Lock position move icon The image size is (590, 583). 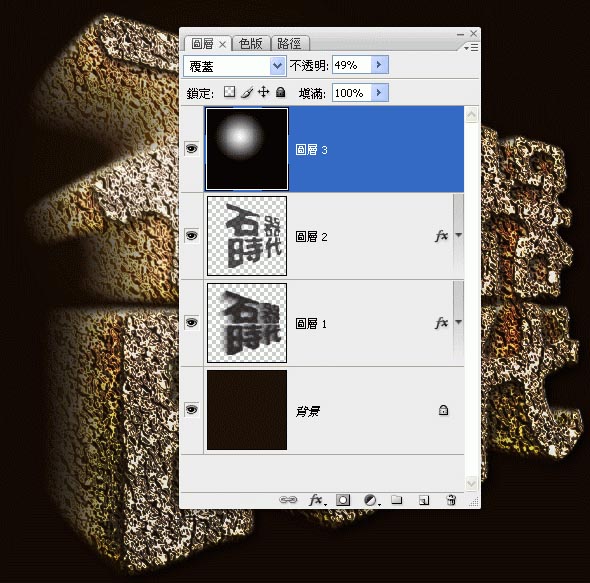(263, 92)
